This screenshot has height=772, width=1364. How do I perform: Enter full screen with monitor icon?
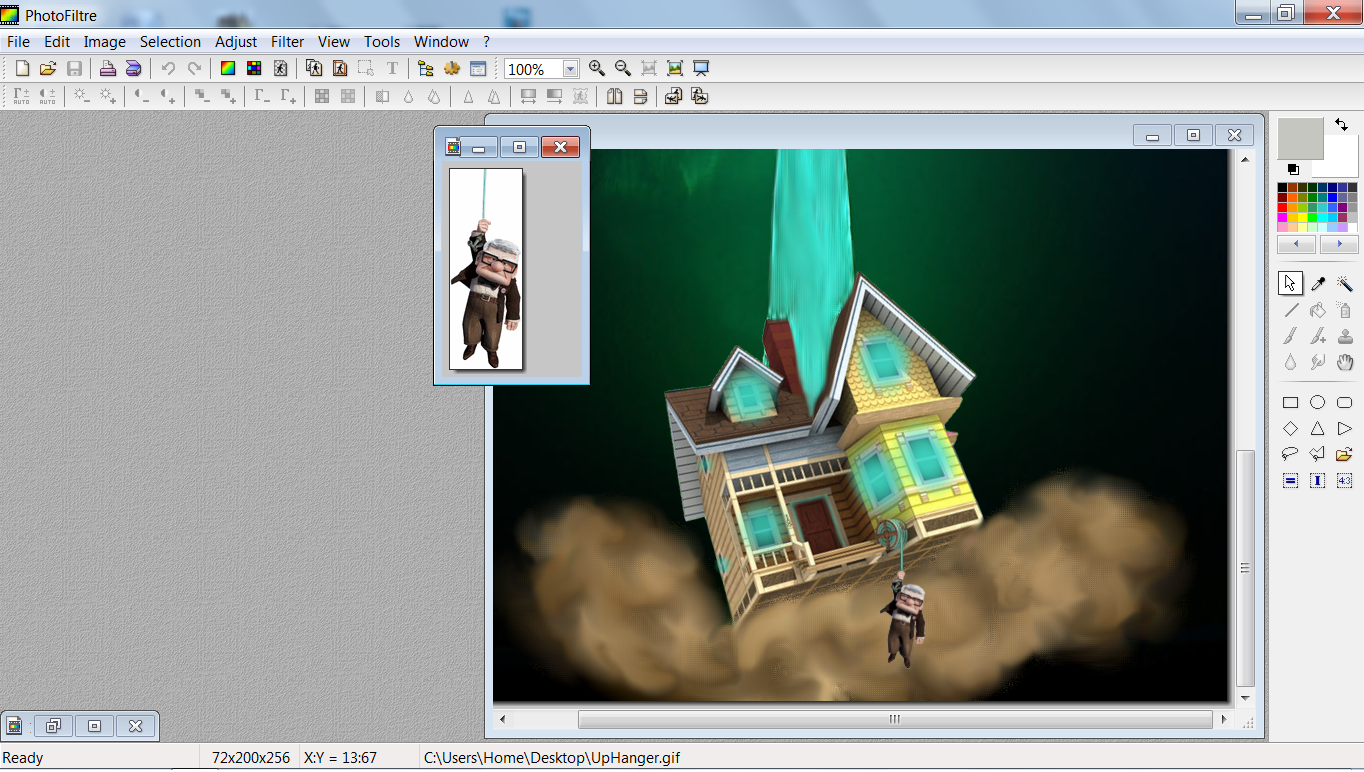[701, 68]
